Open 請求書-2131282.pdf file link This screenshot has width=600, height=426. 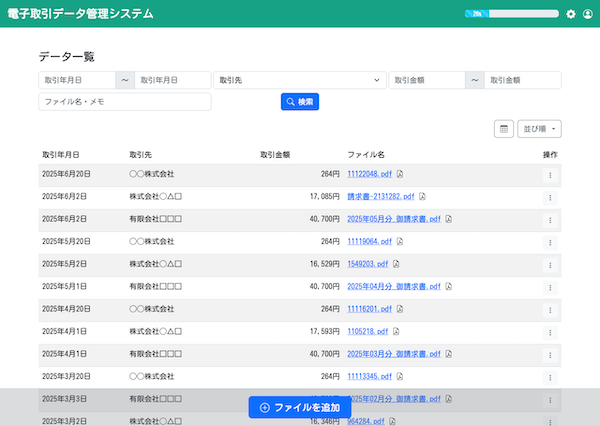[381, 197]
